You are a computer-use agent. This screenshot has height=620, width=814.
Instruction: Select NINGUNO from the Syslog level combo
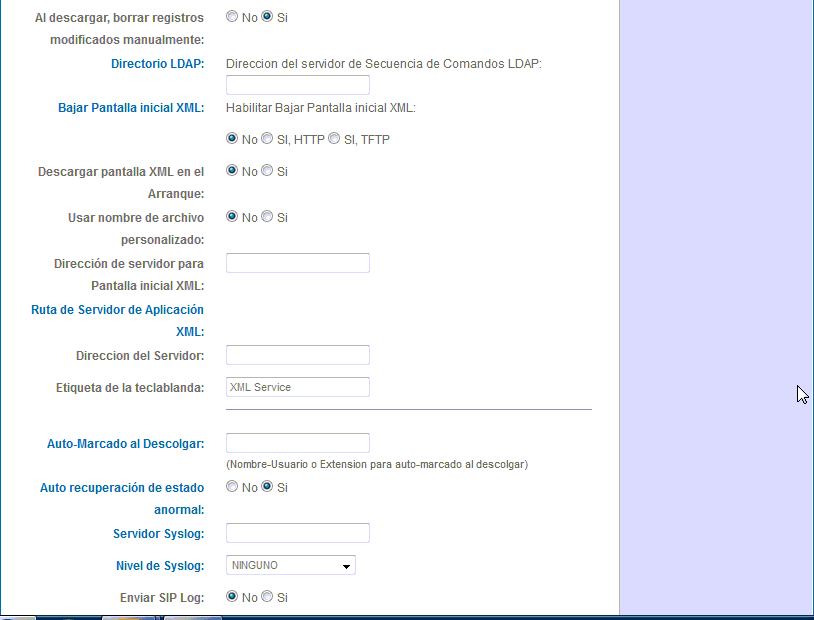click(x=290, y=565)
